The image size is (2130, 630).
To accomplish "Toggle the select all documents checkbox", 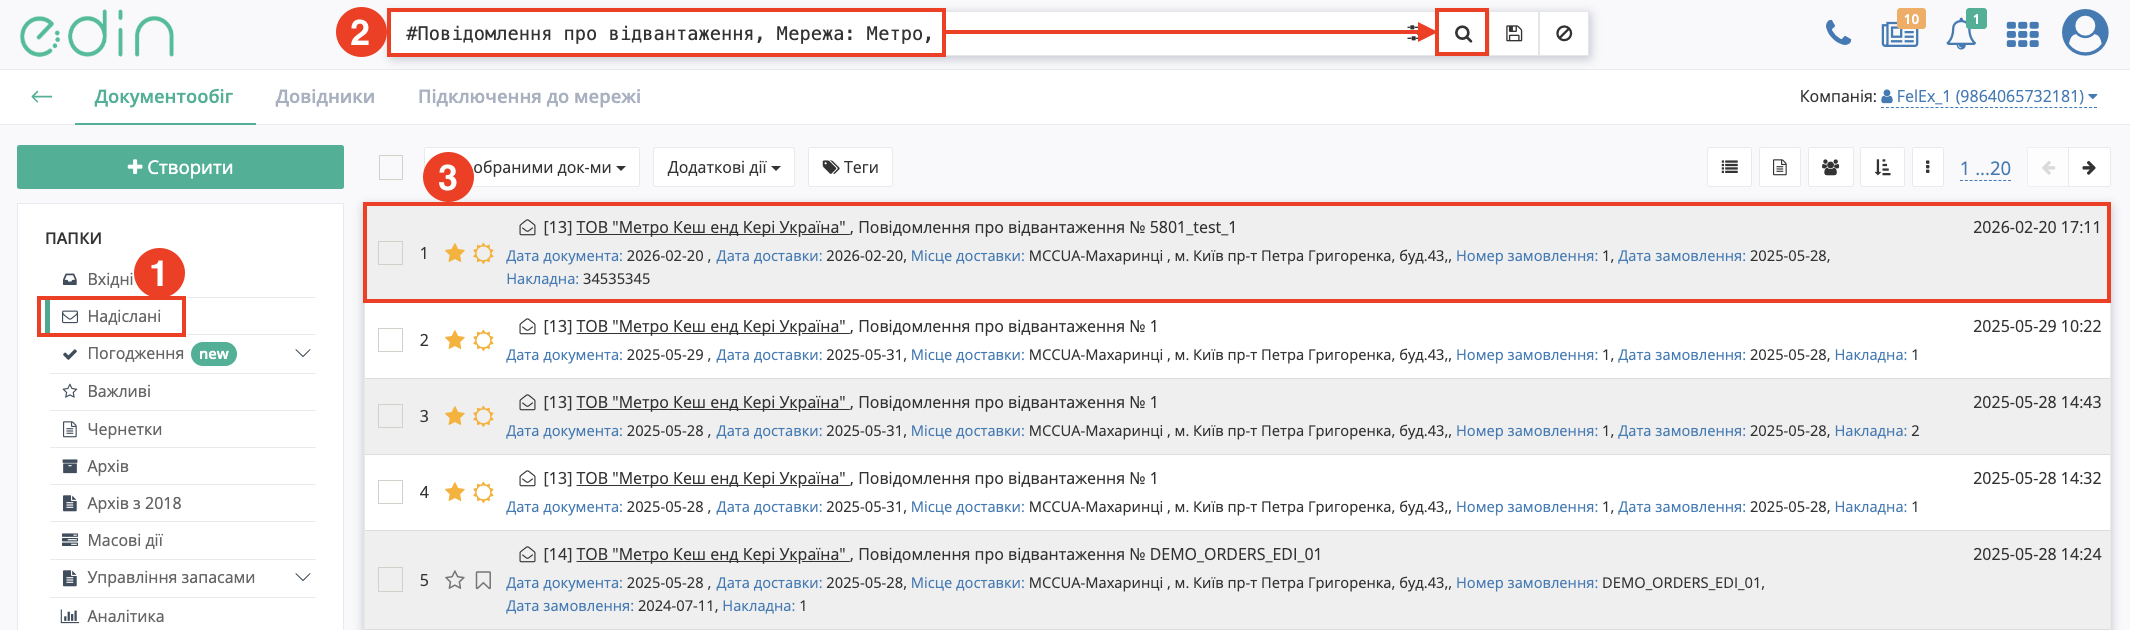I will click(391, 167).
